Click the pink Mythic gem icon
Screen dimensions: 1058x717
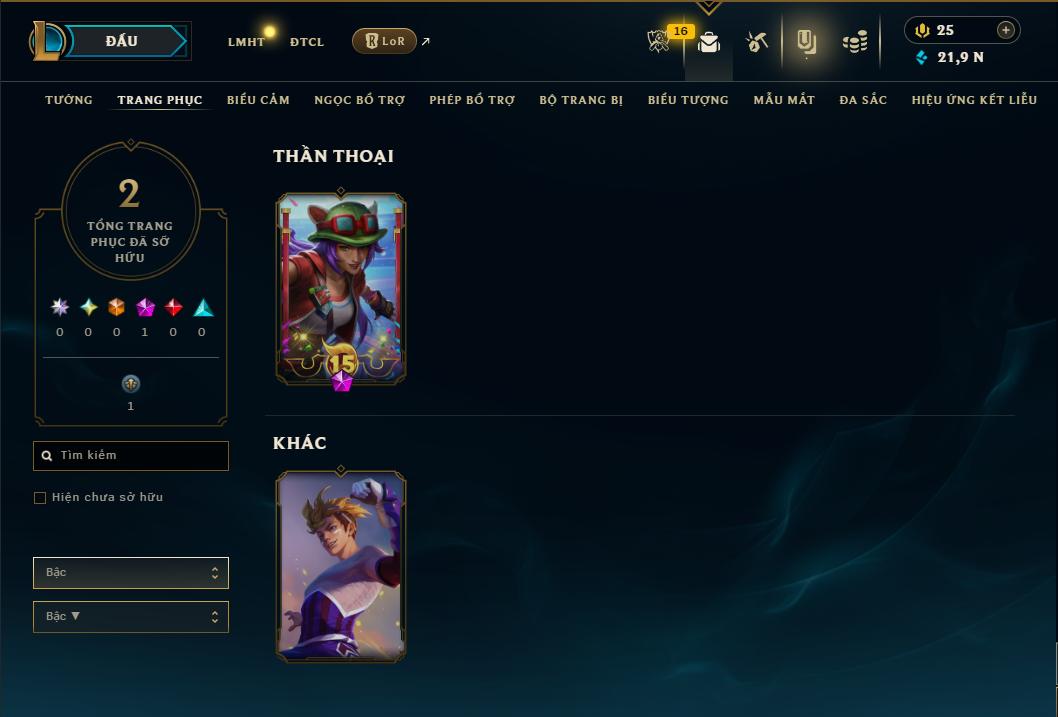tap(145, 308)
